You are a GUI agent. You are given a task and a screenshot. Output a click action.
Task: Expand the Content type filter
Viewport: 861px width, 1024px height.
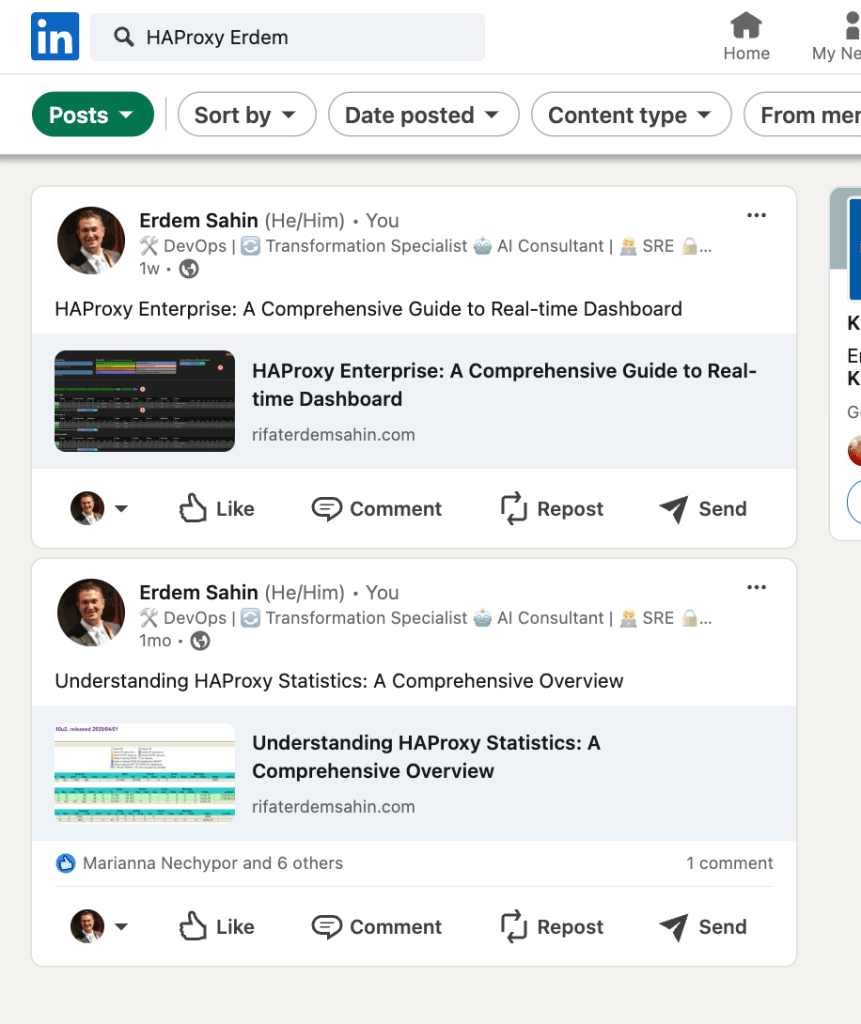(631, 114)
